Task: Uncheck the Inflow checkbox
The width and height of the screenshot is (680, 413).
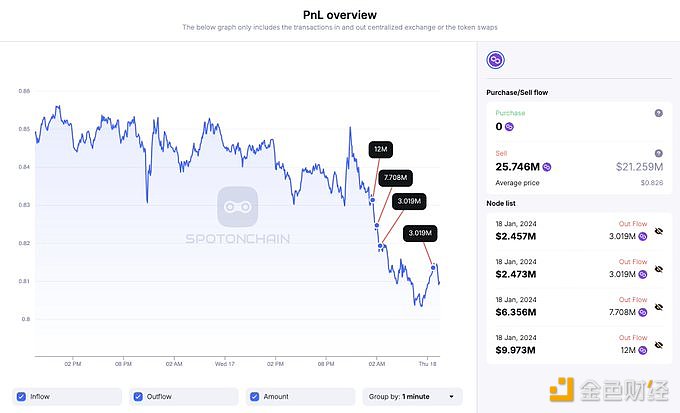Action: tap(21, 397)
